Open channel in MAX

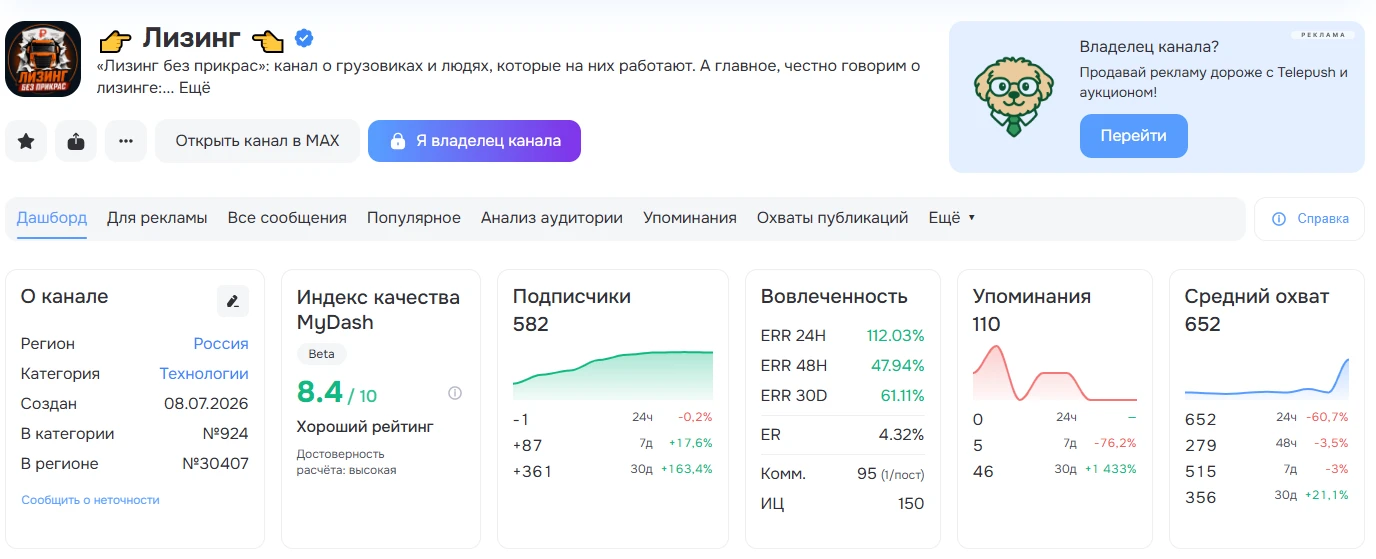[x=257, y=141]
